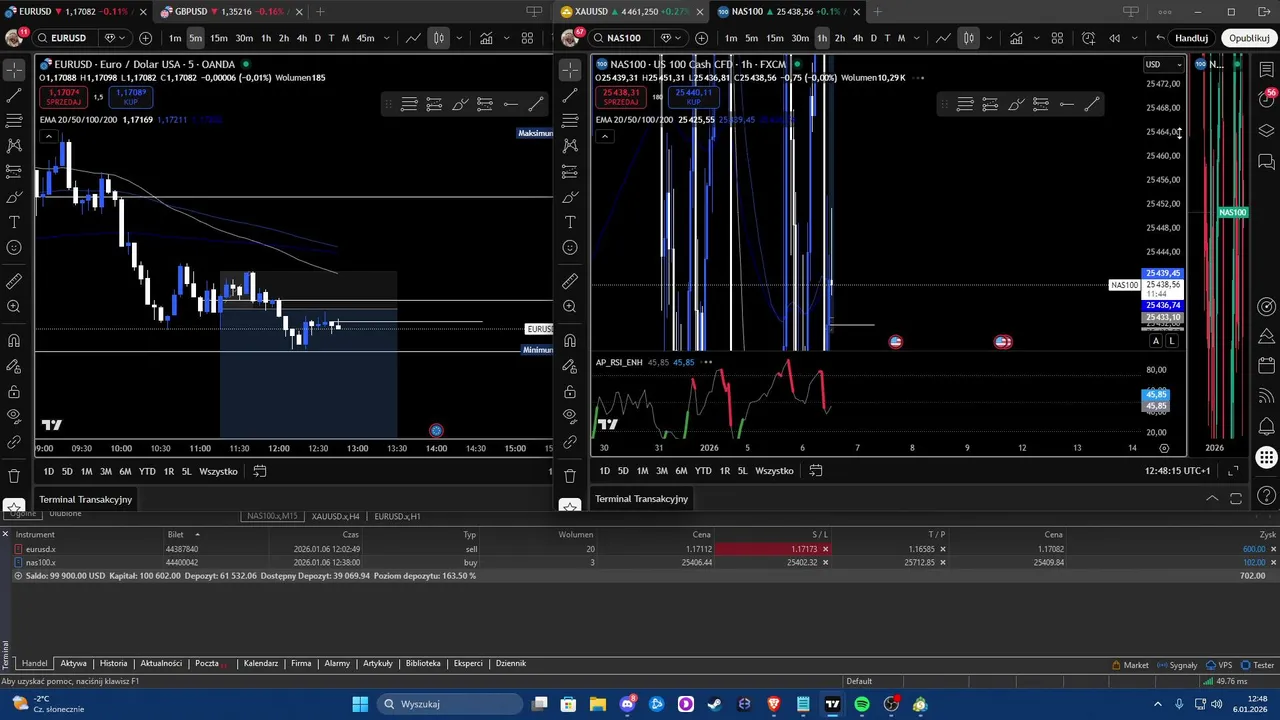Click the Opublikuj button

coord(1249,38)
